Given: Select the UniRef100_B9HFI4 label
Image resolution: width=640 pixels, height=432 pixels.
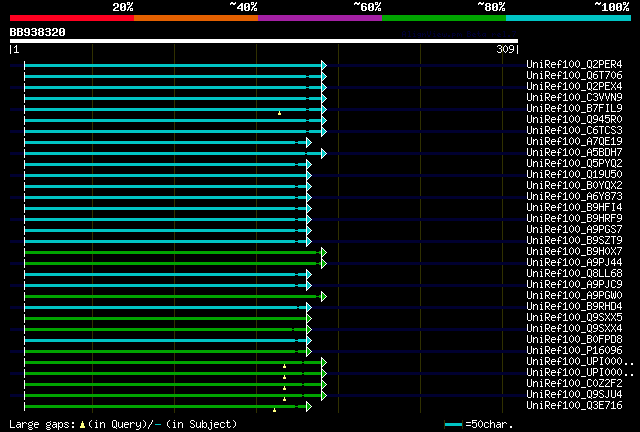Looking at the screenshot, I should pos(574,207).
